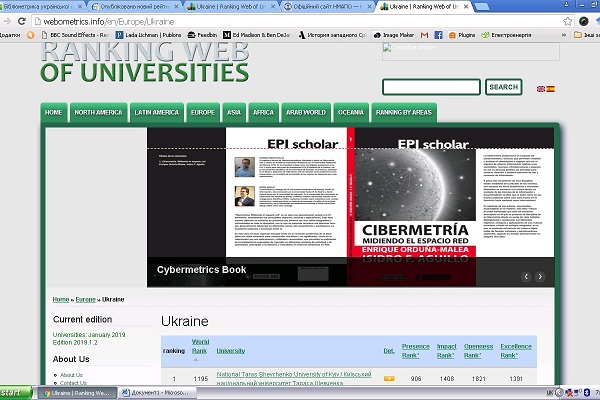
Task: Sort table by Det. column
Action: (389, 351)
